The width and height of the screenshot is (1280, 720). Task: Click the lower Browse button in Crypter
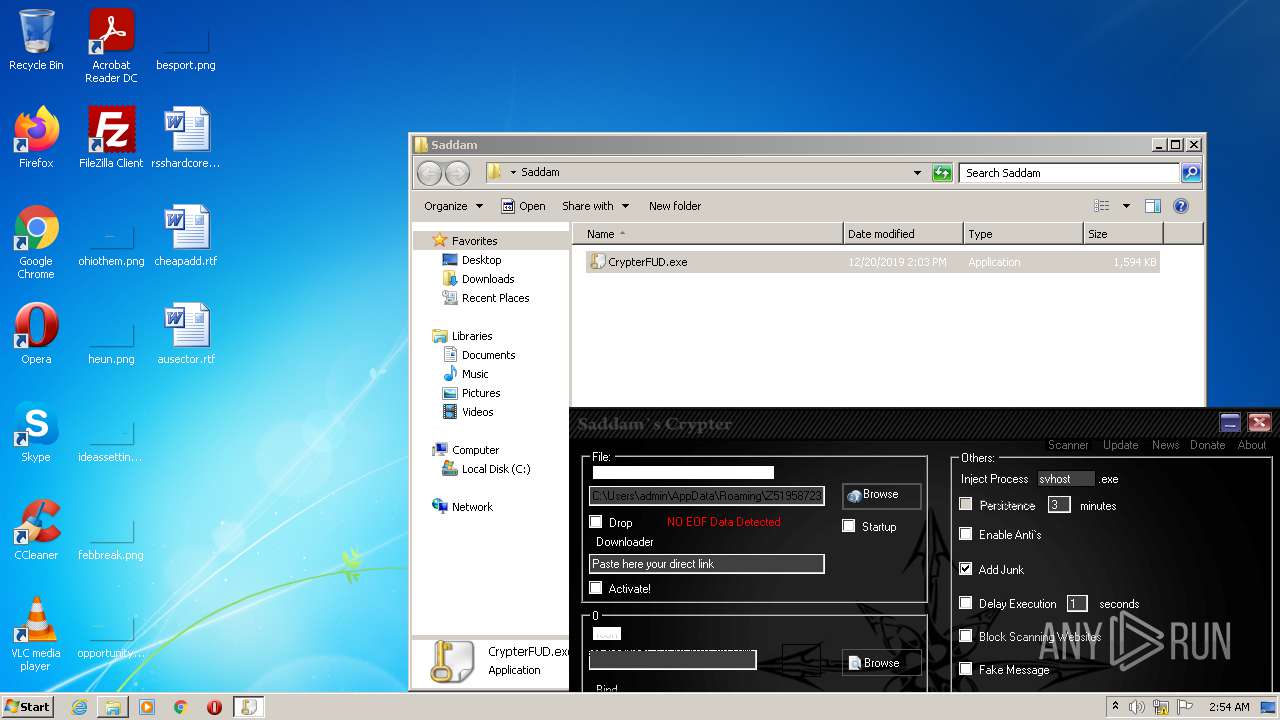tap(881, 663)
